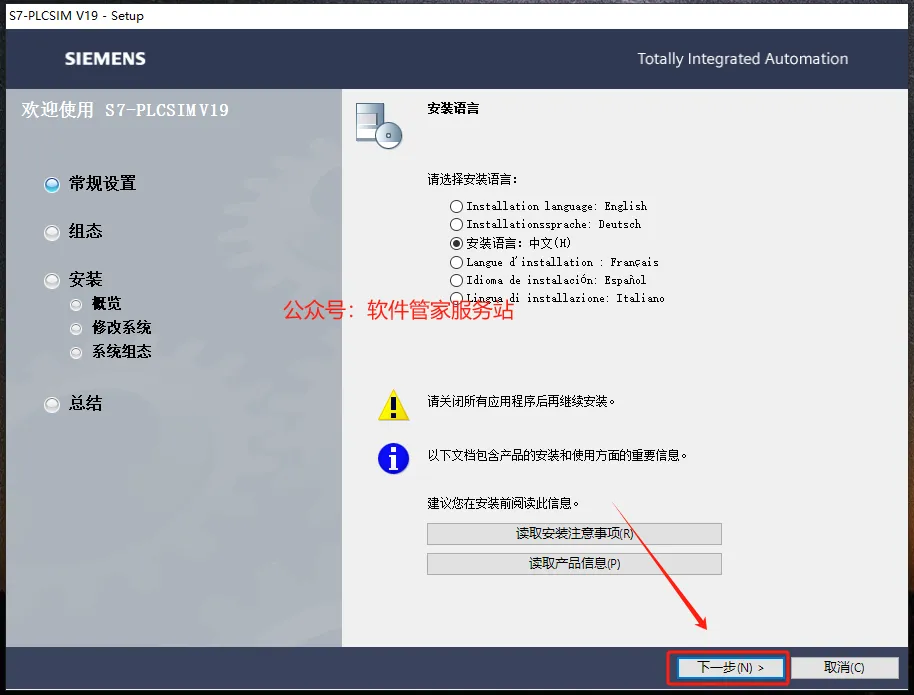Select 安装 step in sidebar
This screenshot has height=695, width=914.
coord(73,279)
